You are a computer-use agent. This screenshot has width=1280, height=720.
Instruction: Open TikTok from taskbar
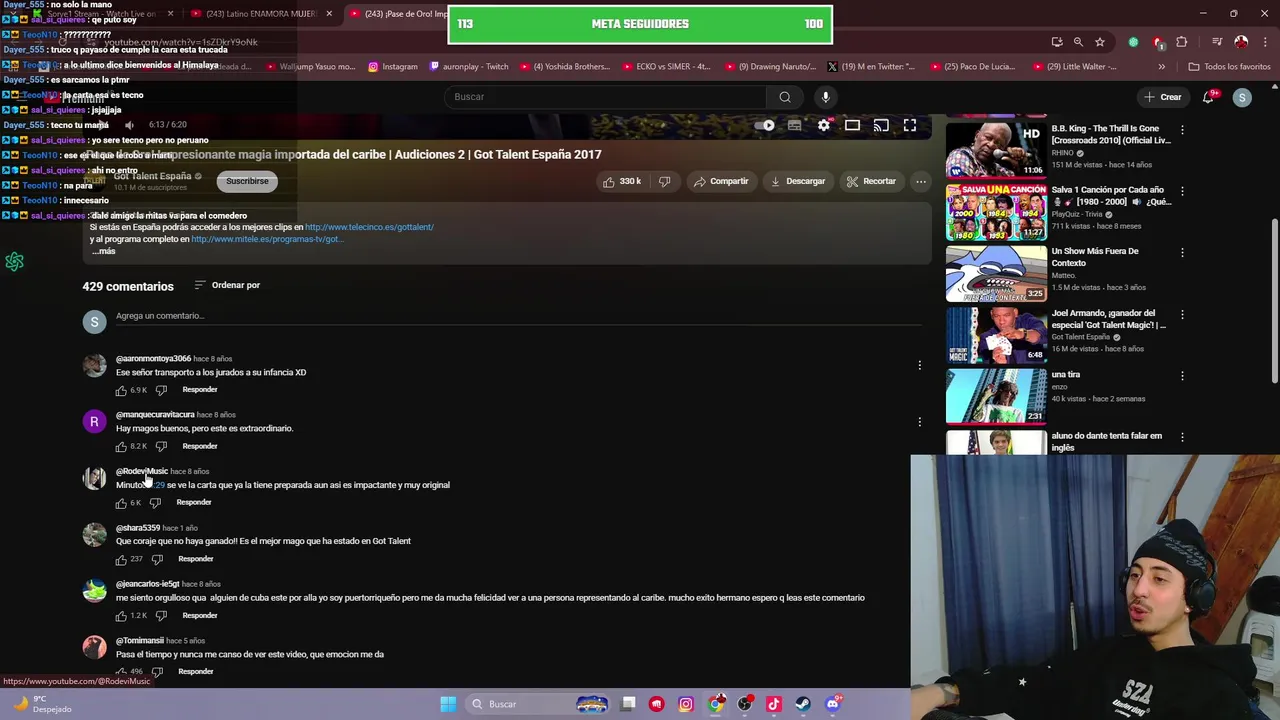[x=774, y=704]
